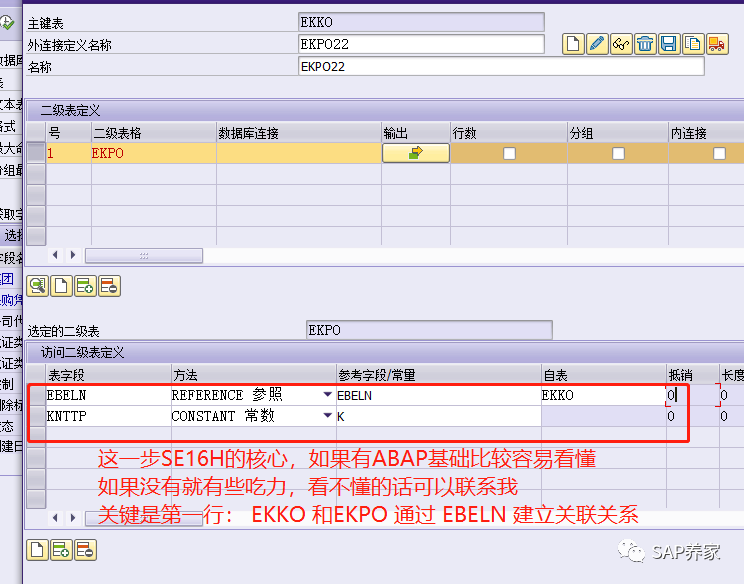Open the REFERENCE 参照 method dropdown

(327, 395)
